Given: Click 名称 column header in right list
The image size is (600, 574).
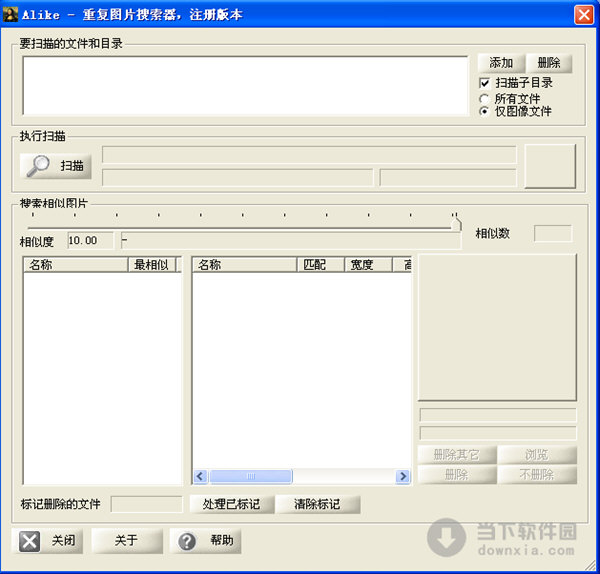Looking at the screenshot, I should [x=245, y=265].
